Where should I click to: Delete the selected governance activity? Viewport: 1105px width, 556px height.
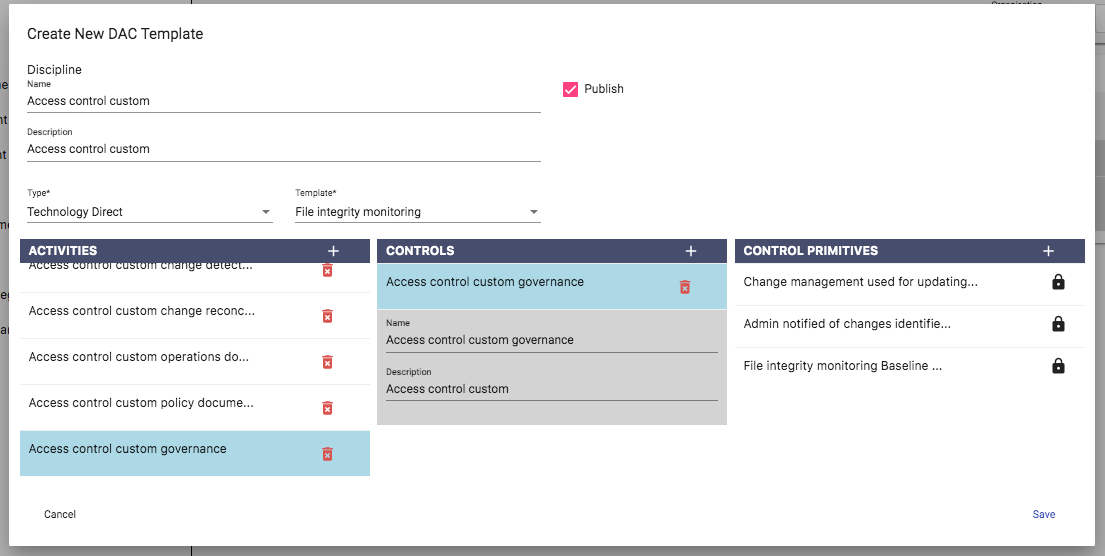point(327,454)
